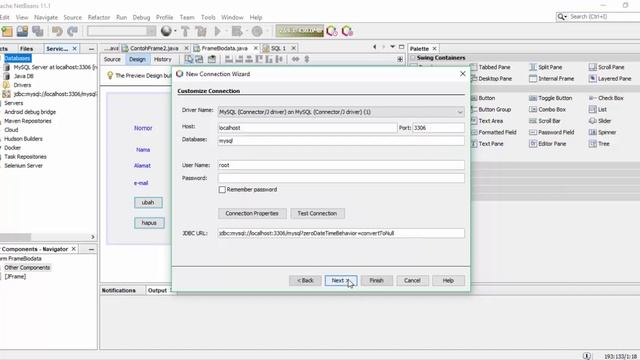Open the Refactor menu

(x=99, y=18)
